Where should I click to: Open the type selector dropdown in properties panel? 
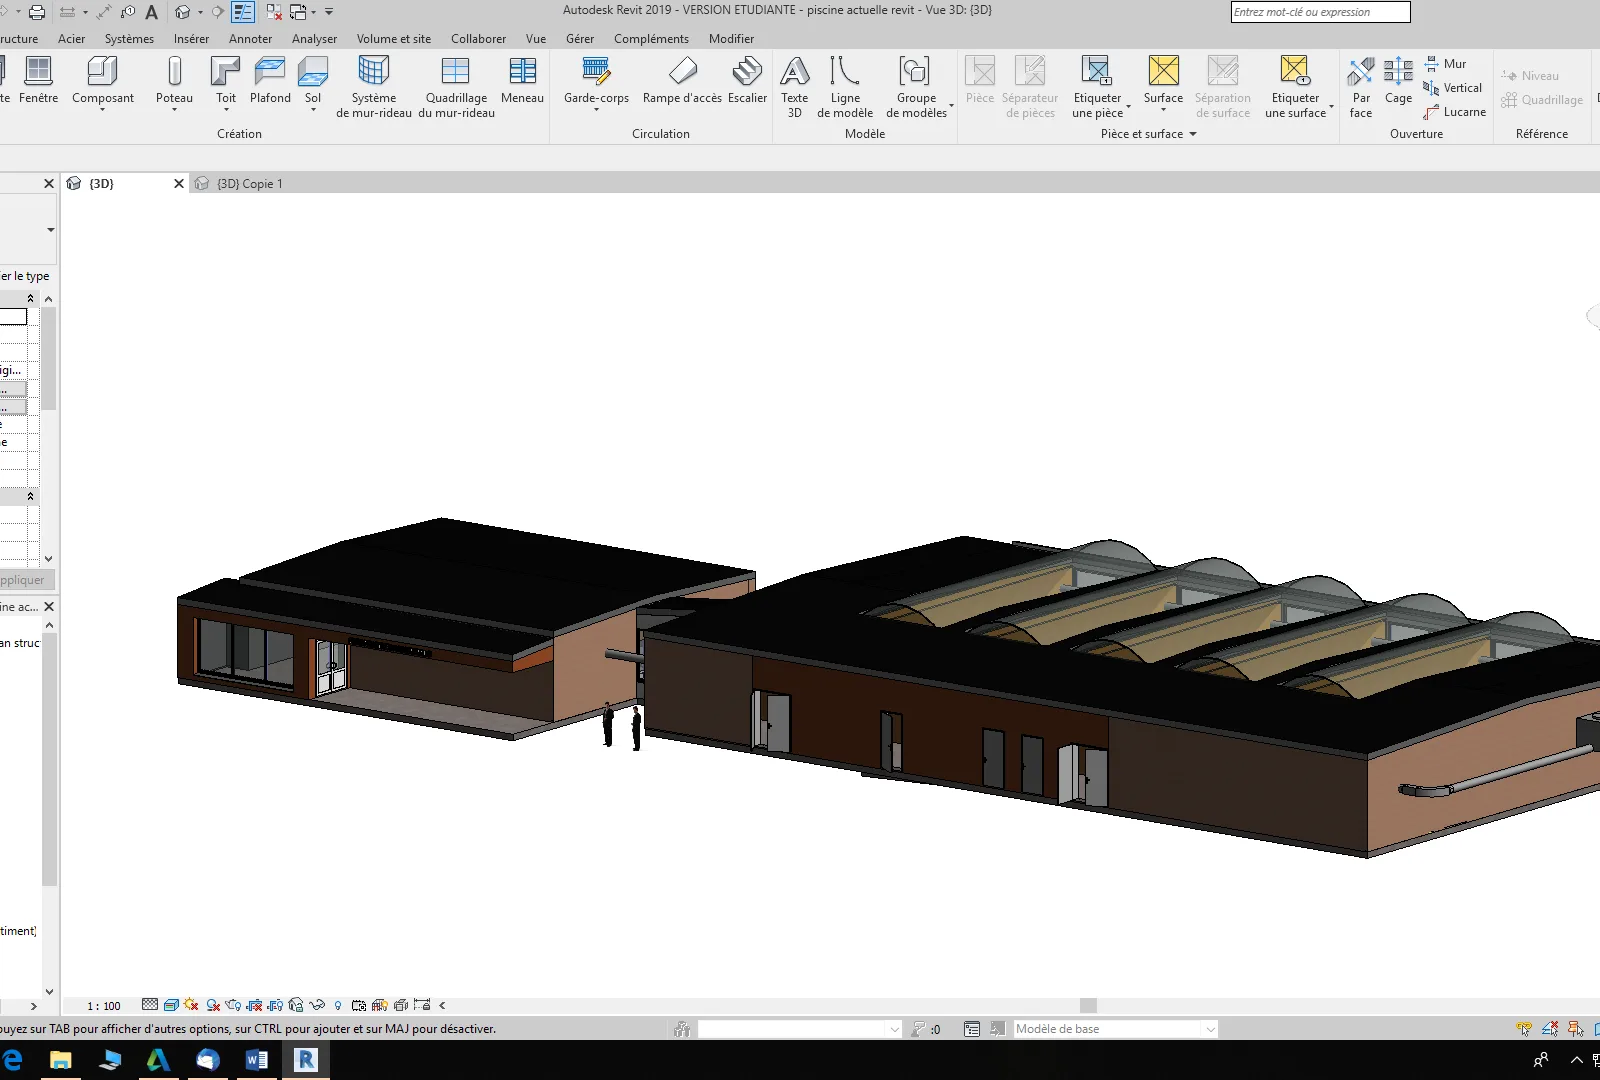50,230
